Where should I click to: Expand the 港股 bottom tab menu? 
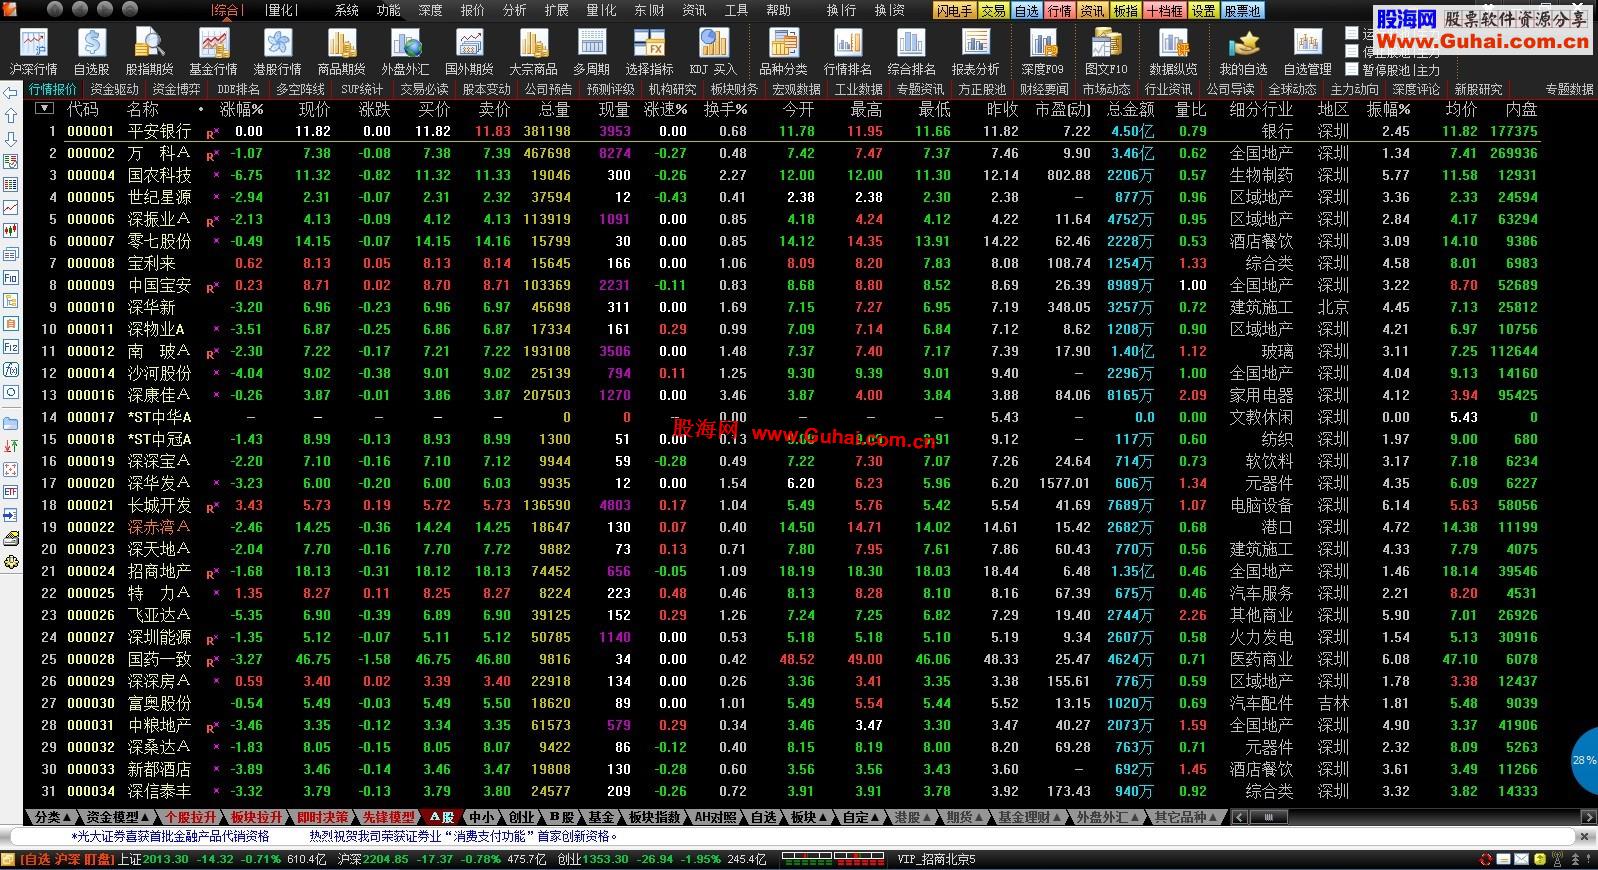913,817
